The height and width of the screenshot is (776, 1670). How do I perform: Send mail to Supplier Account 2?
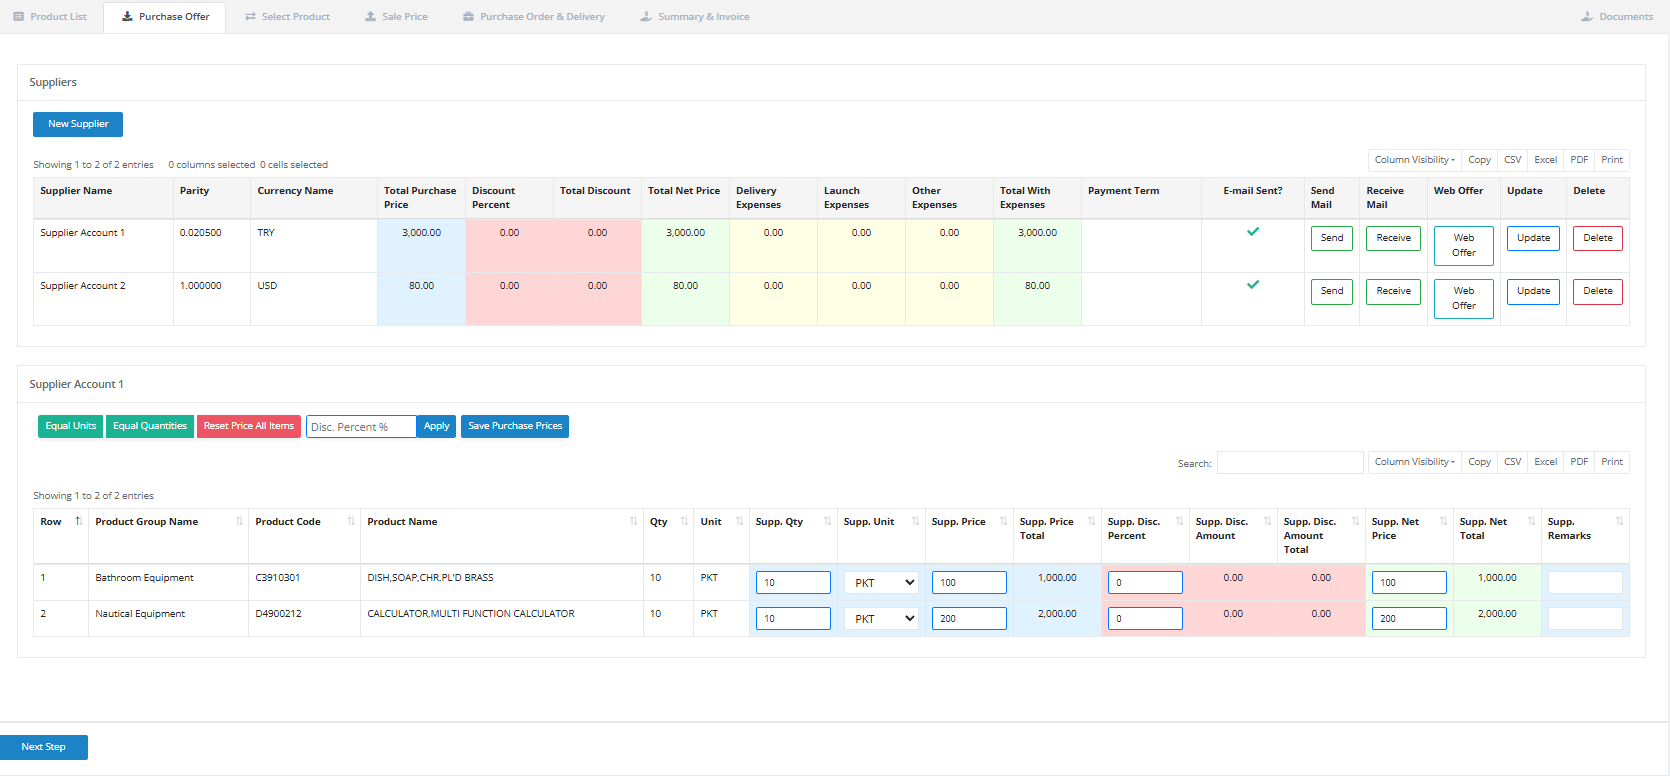1332,291
